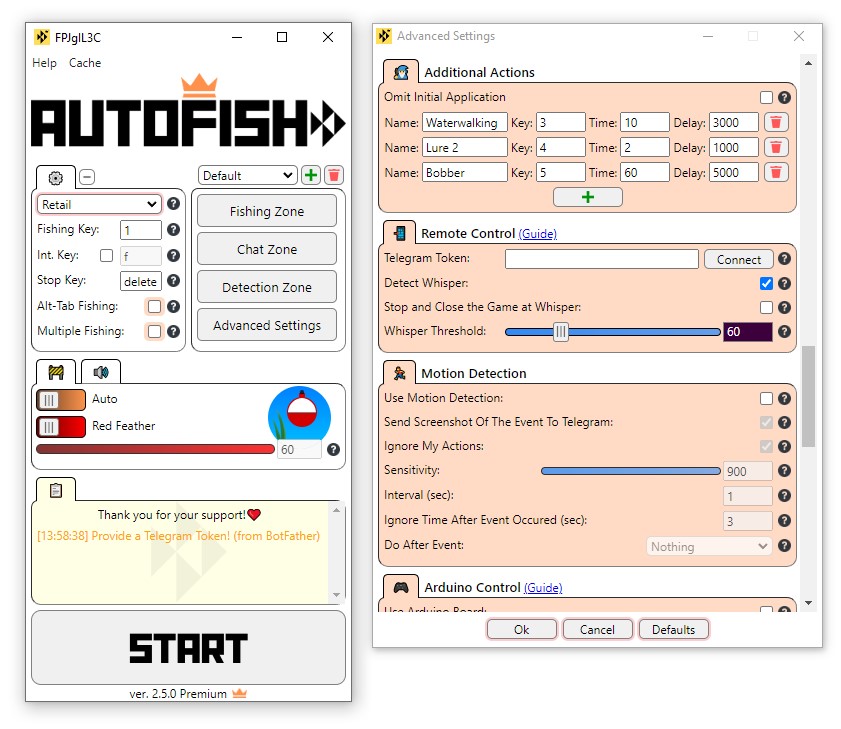Image resolution: width=841 pixels, height=729 pixels.
Task: Open the Fishing Zone button
Action: tap(267, 211)
